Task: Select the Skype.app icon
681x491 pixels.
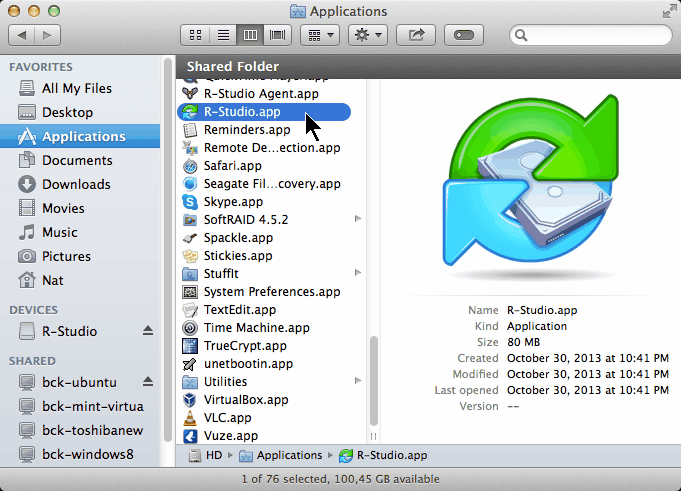Action: 190,201
